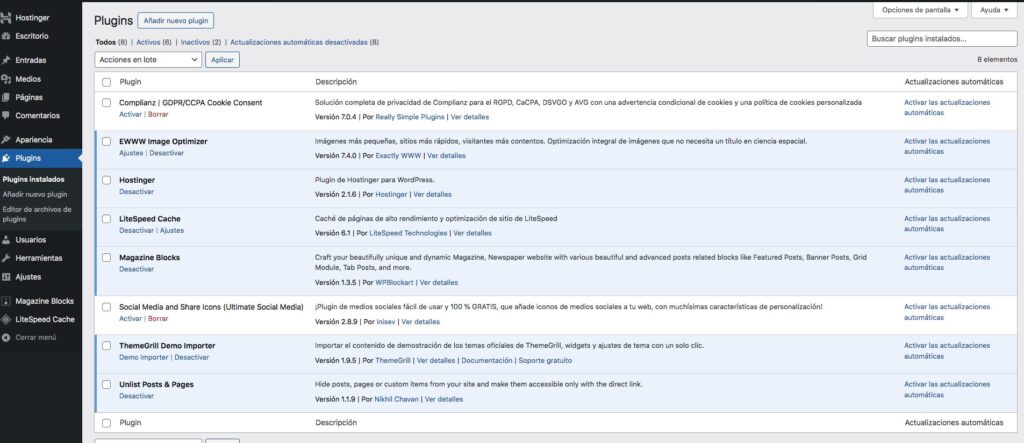Delete Complianz plugin via Borrar link
Viewport: 1024px width, 443px height.
[x=158, y=114]
